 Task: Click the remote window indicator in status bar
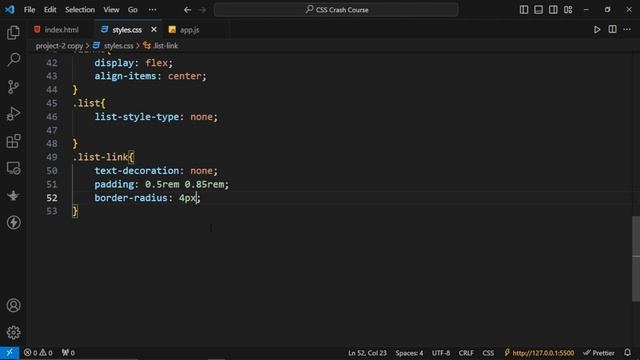(9, 353)
